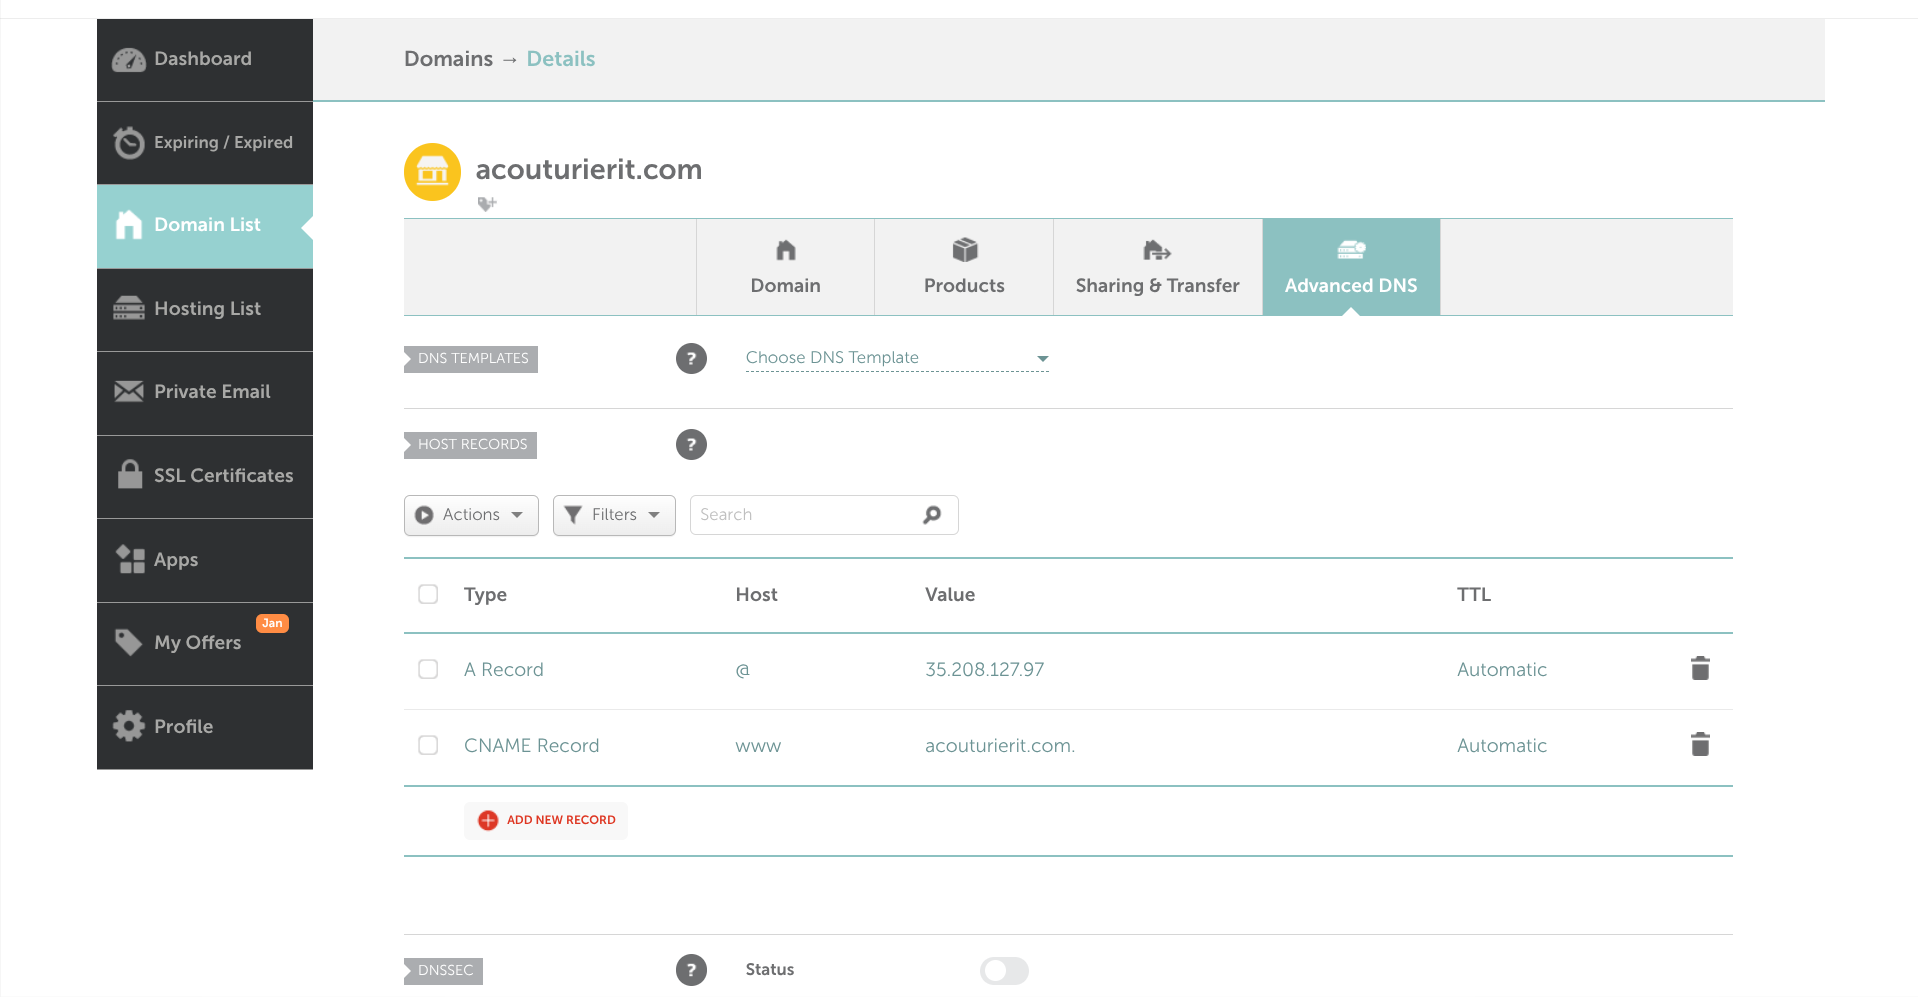1918x997 pixels.
Task: Click the search magnifier icon
Action: click(932, 514)
